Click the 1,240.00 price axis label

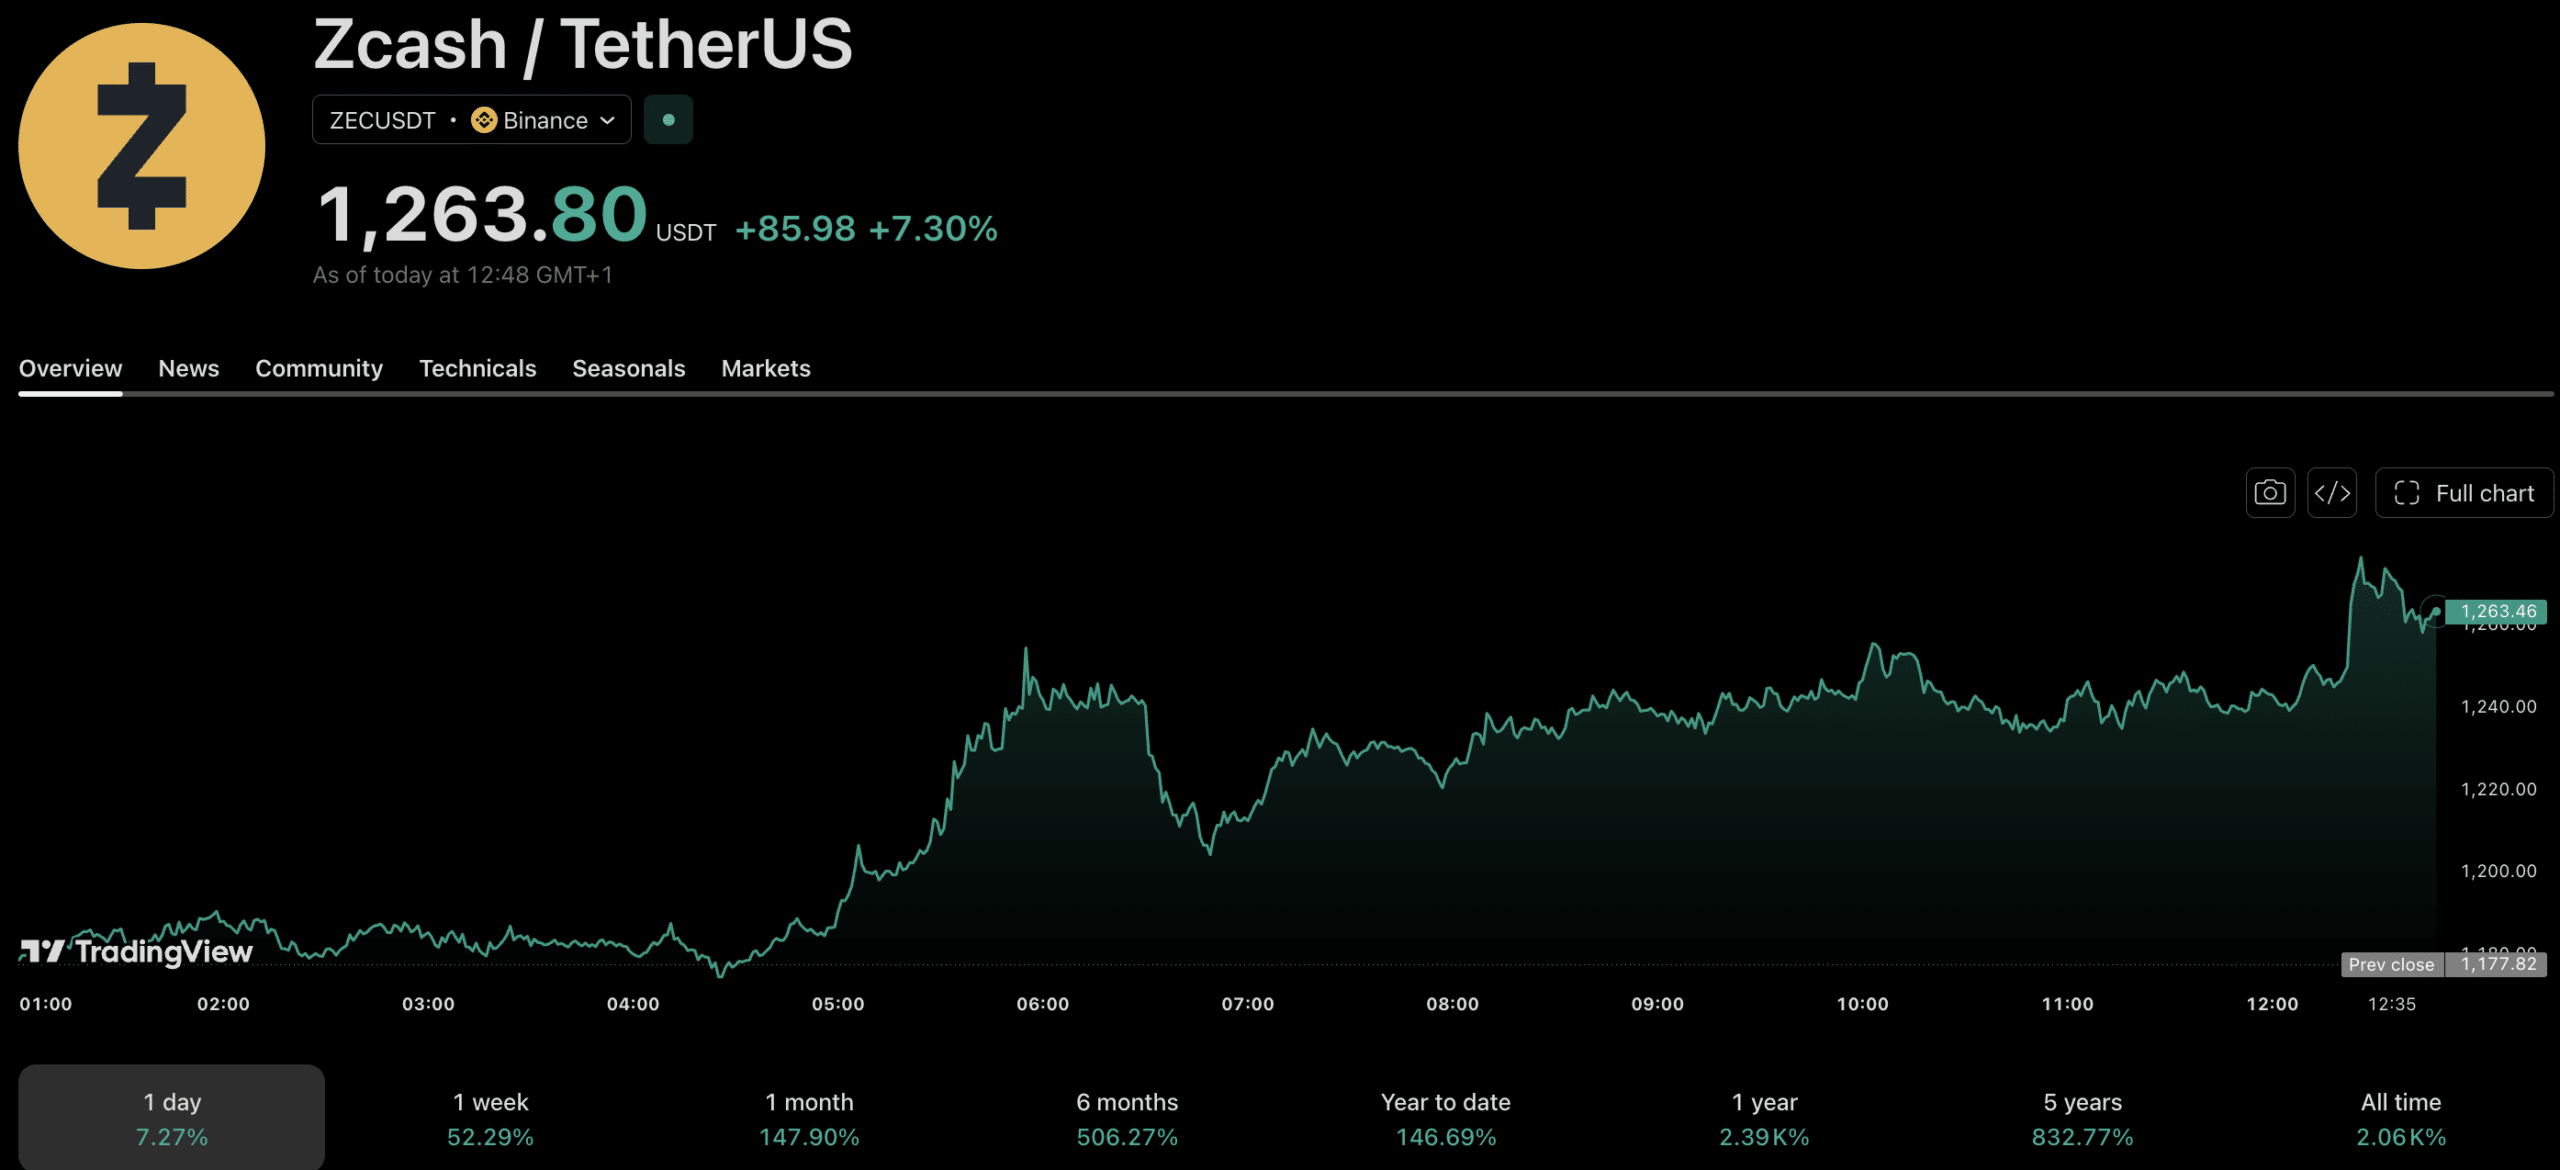point(2499,707)
